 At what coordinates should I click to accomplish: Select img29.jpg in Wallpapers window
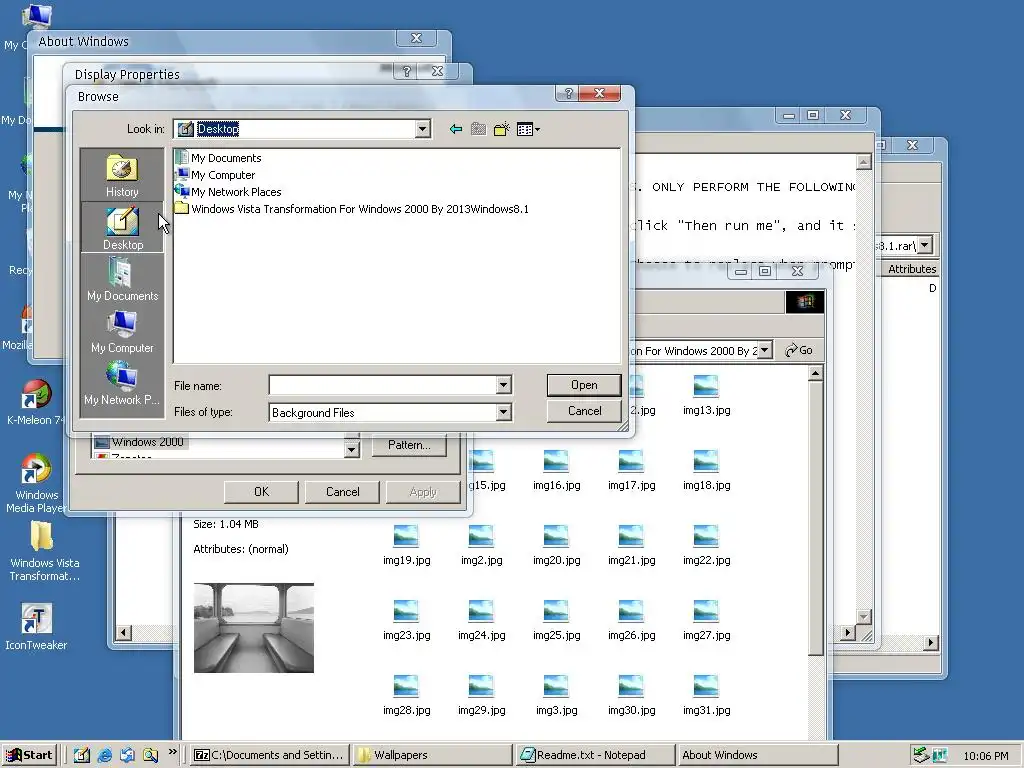(x=481, y=695)
